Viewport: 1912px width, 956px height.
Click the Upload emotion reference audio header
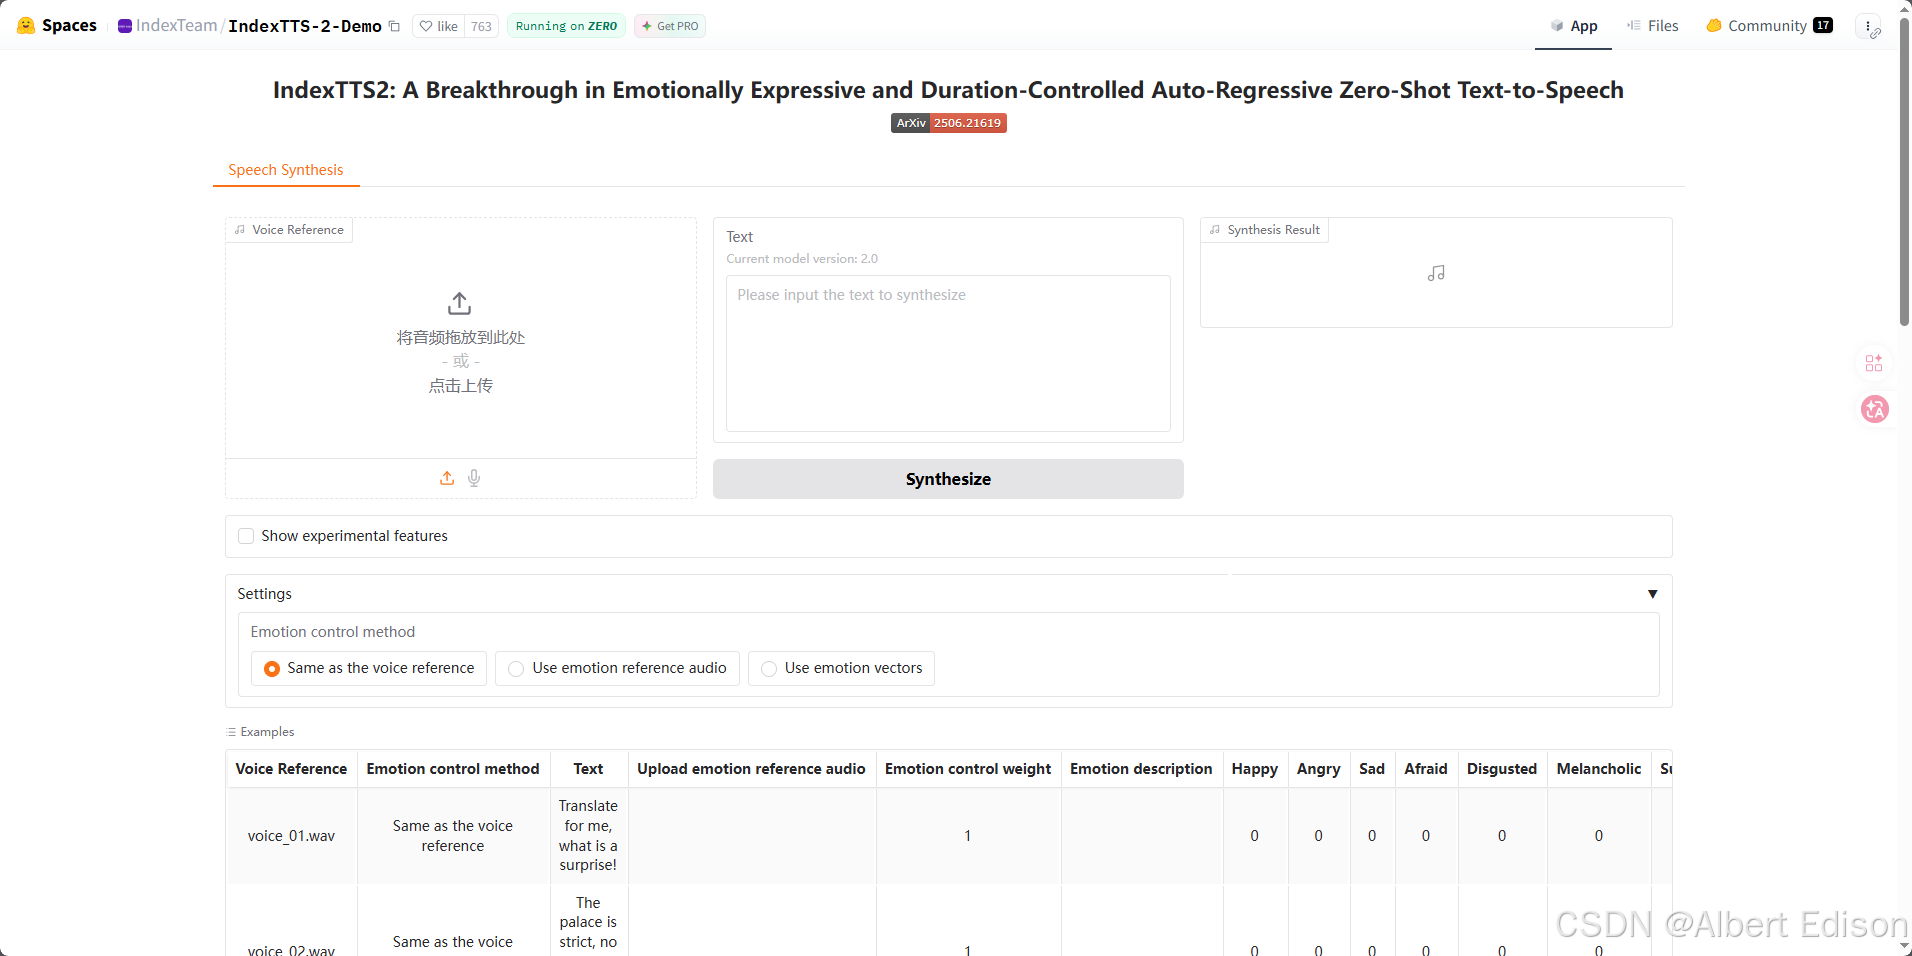click(751, 769)
